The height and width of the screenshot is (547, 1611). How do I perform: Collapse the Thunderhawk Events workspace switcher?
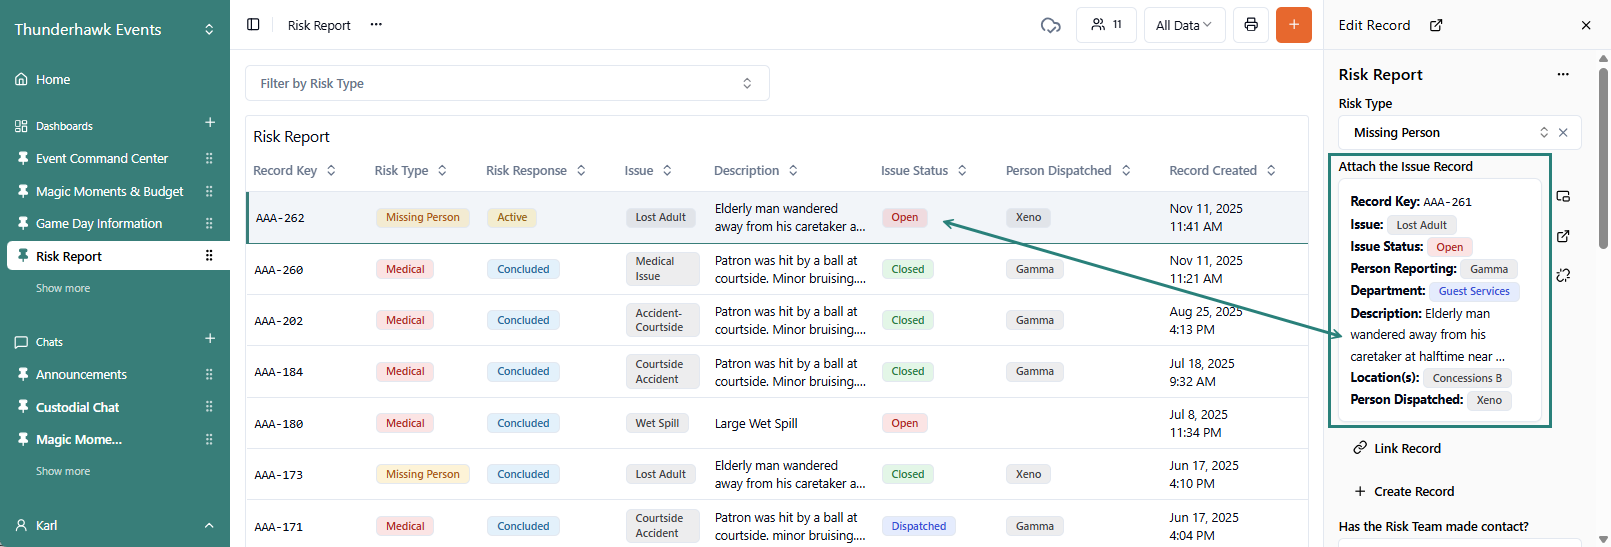pos(209,30)
